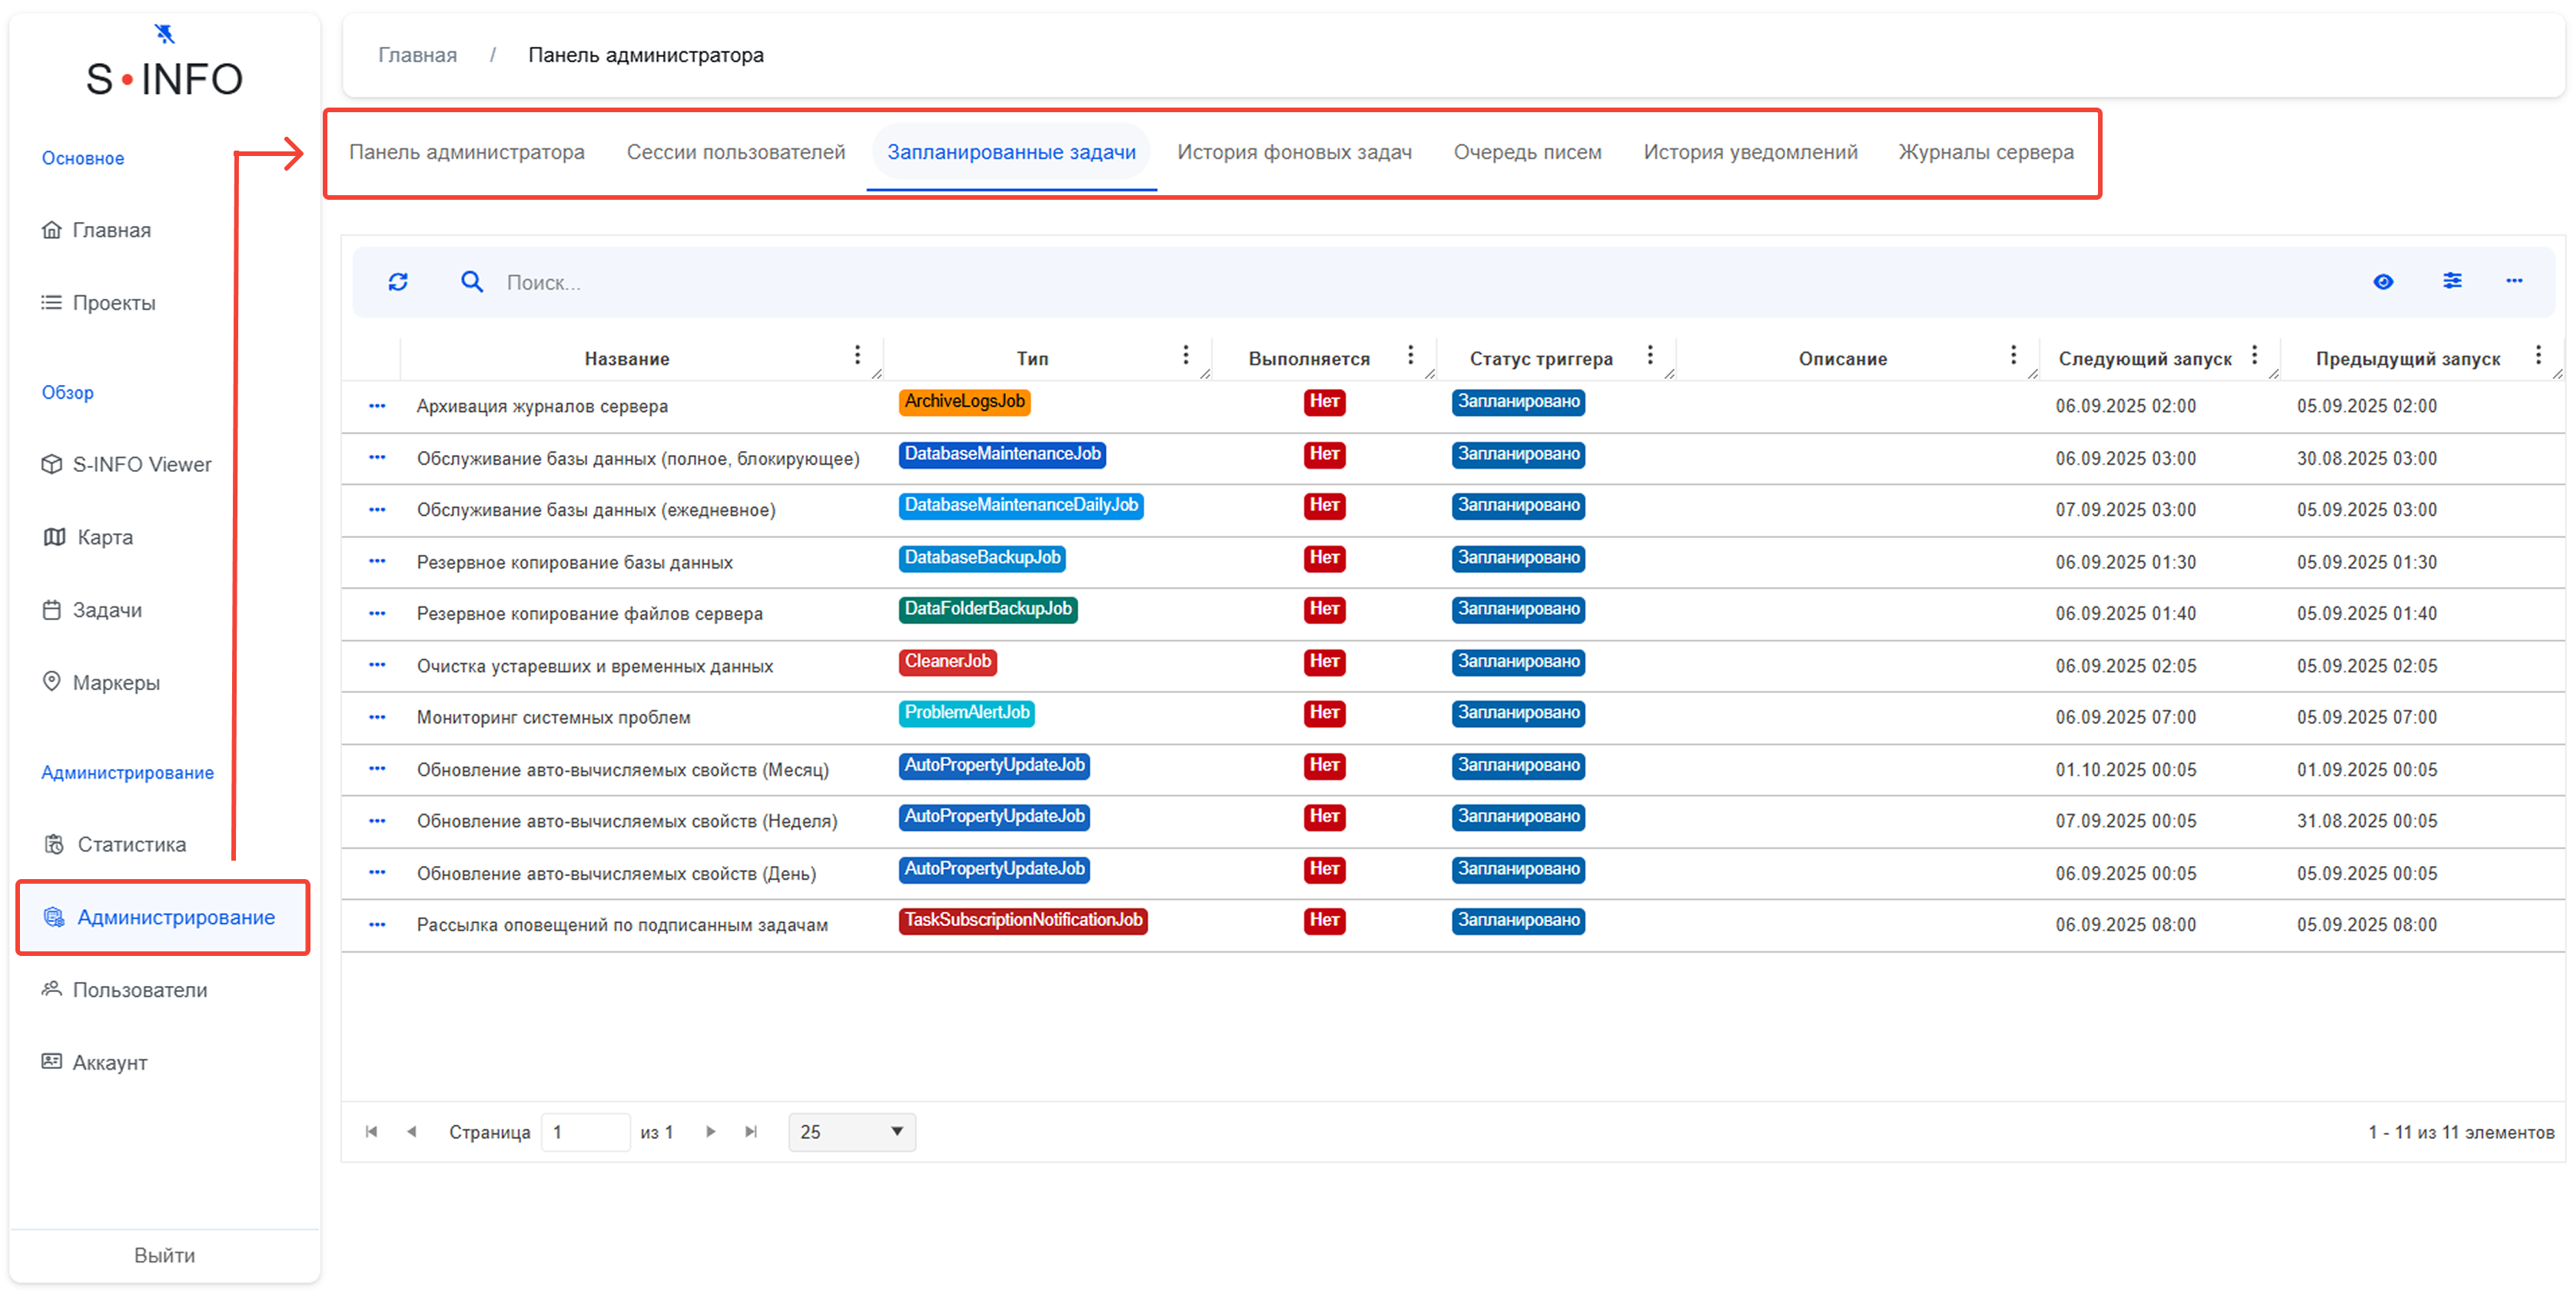Click Главная breadcrumb link
Viewport: 2576px width, 1291px height.
[x=417, y=55]
